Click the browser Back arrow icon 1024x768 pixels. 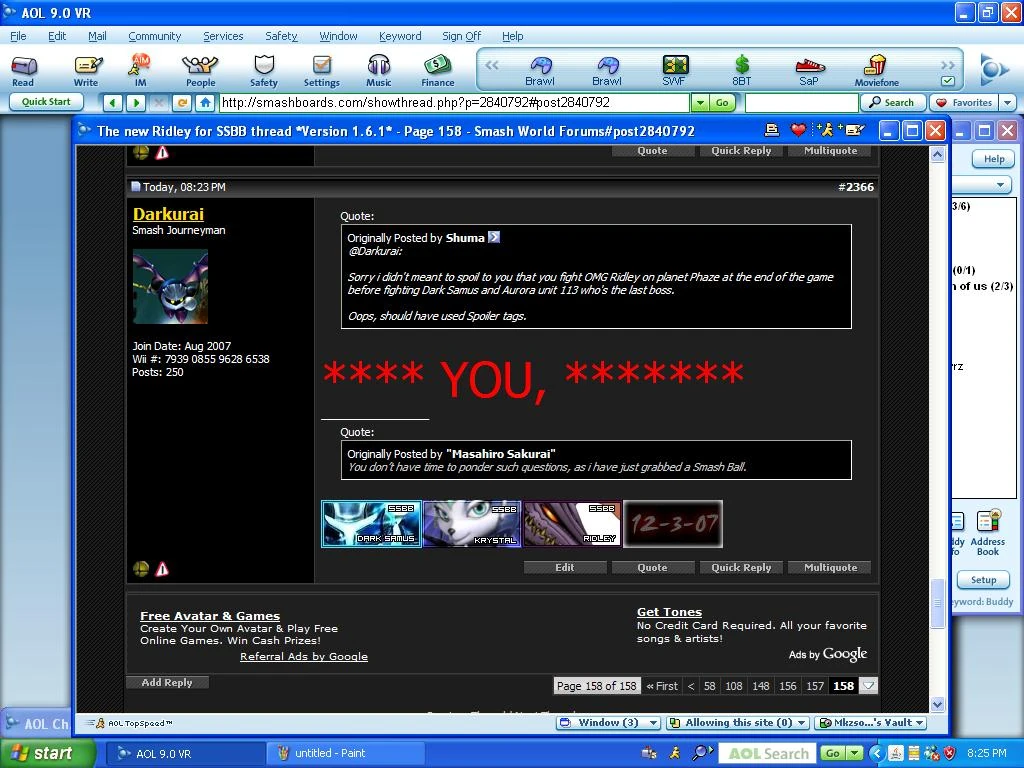tap(112, 103)
